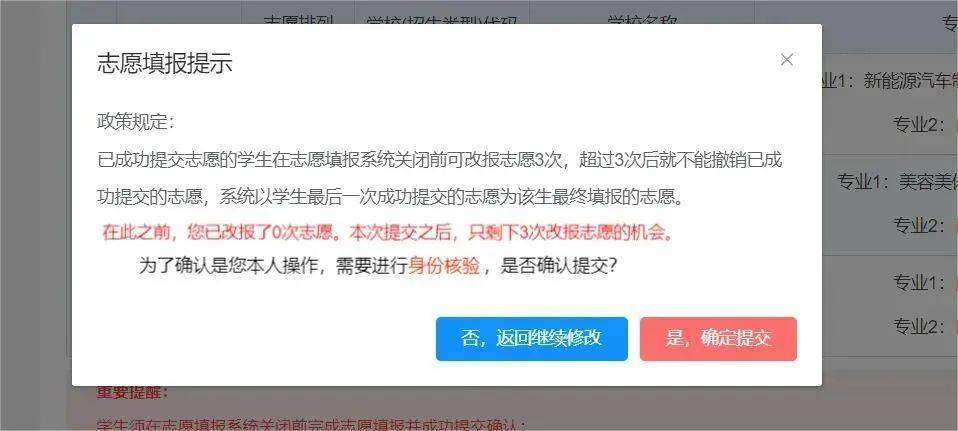Screen dimensions: 958x431
Task: Select the dialog title 志愿填报提示
Action: coord(164,64)
